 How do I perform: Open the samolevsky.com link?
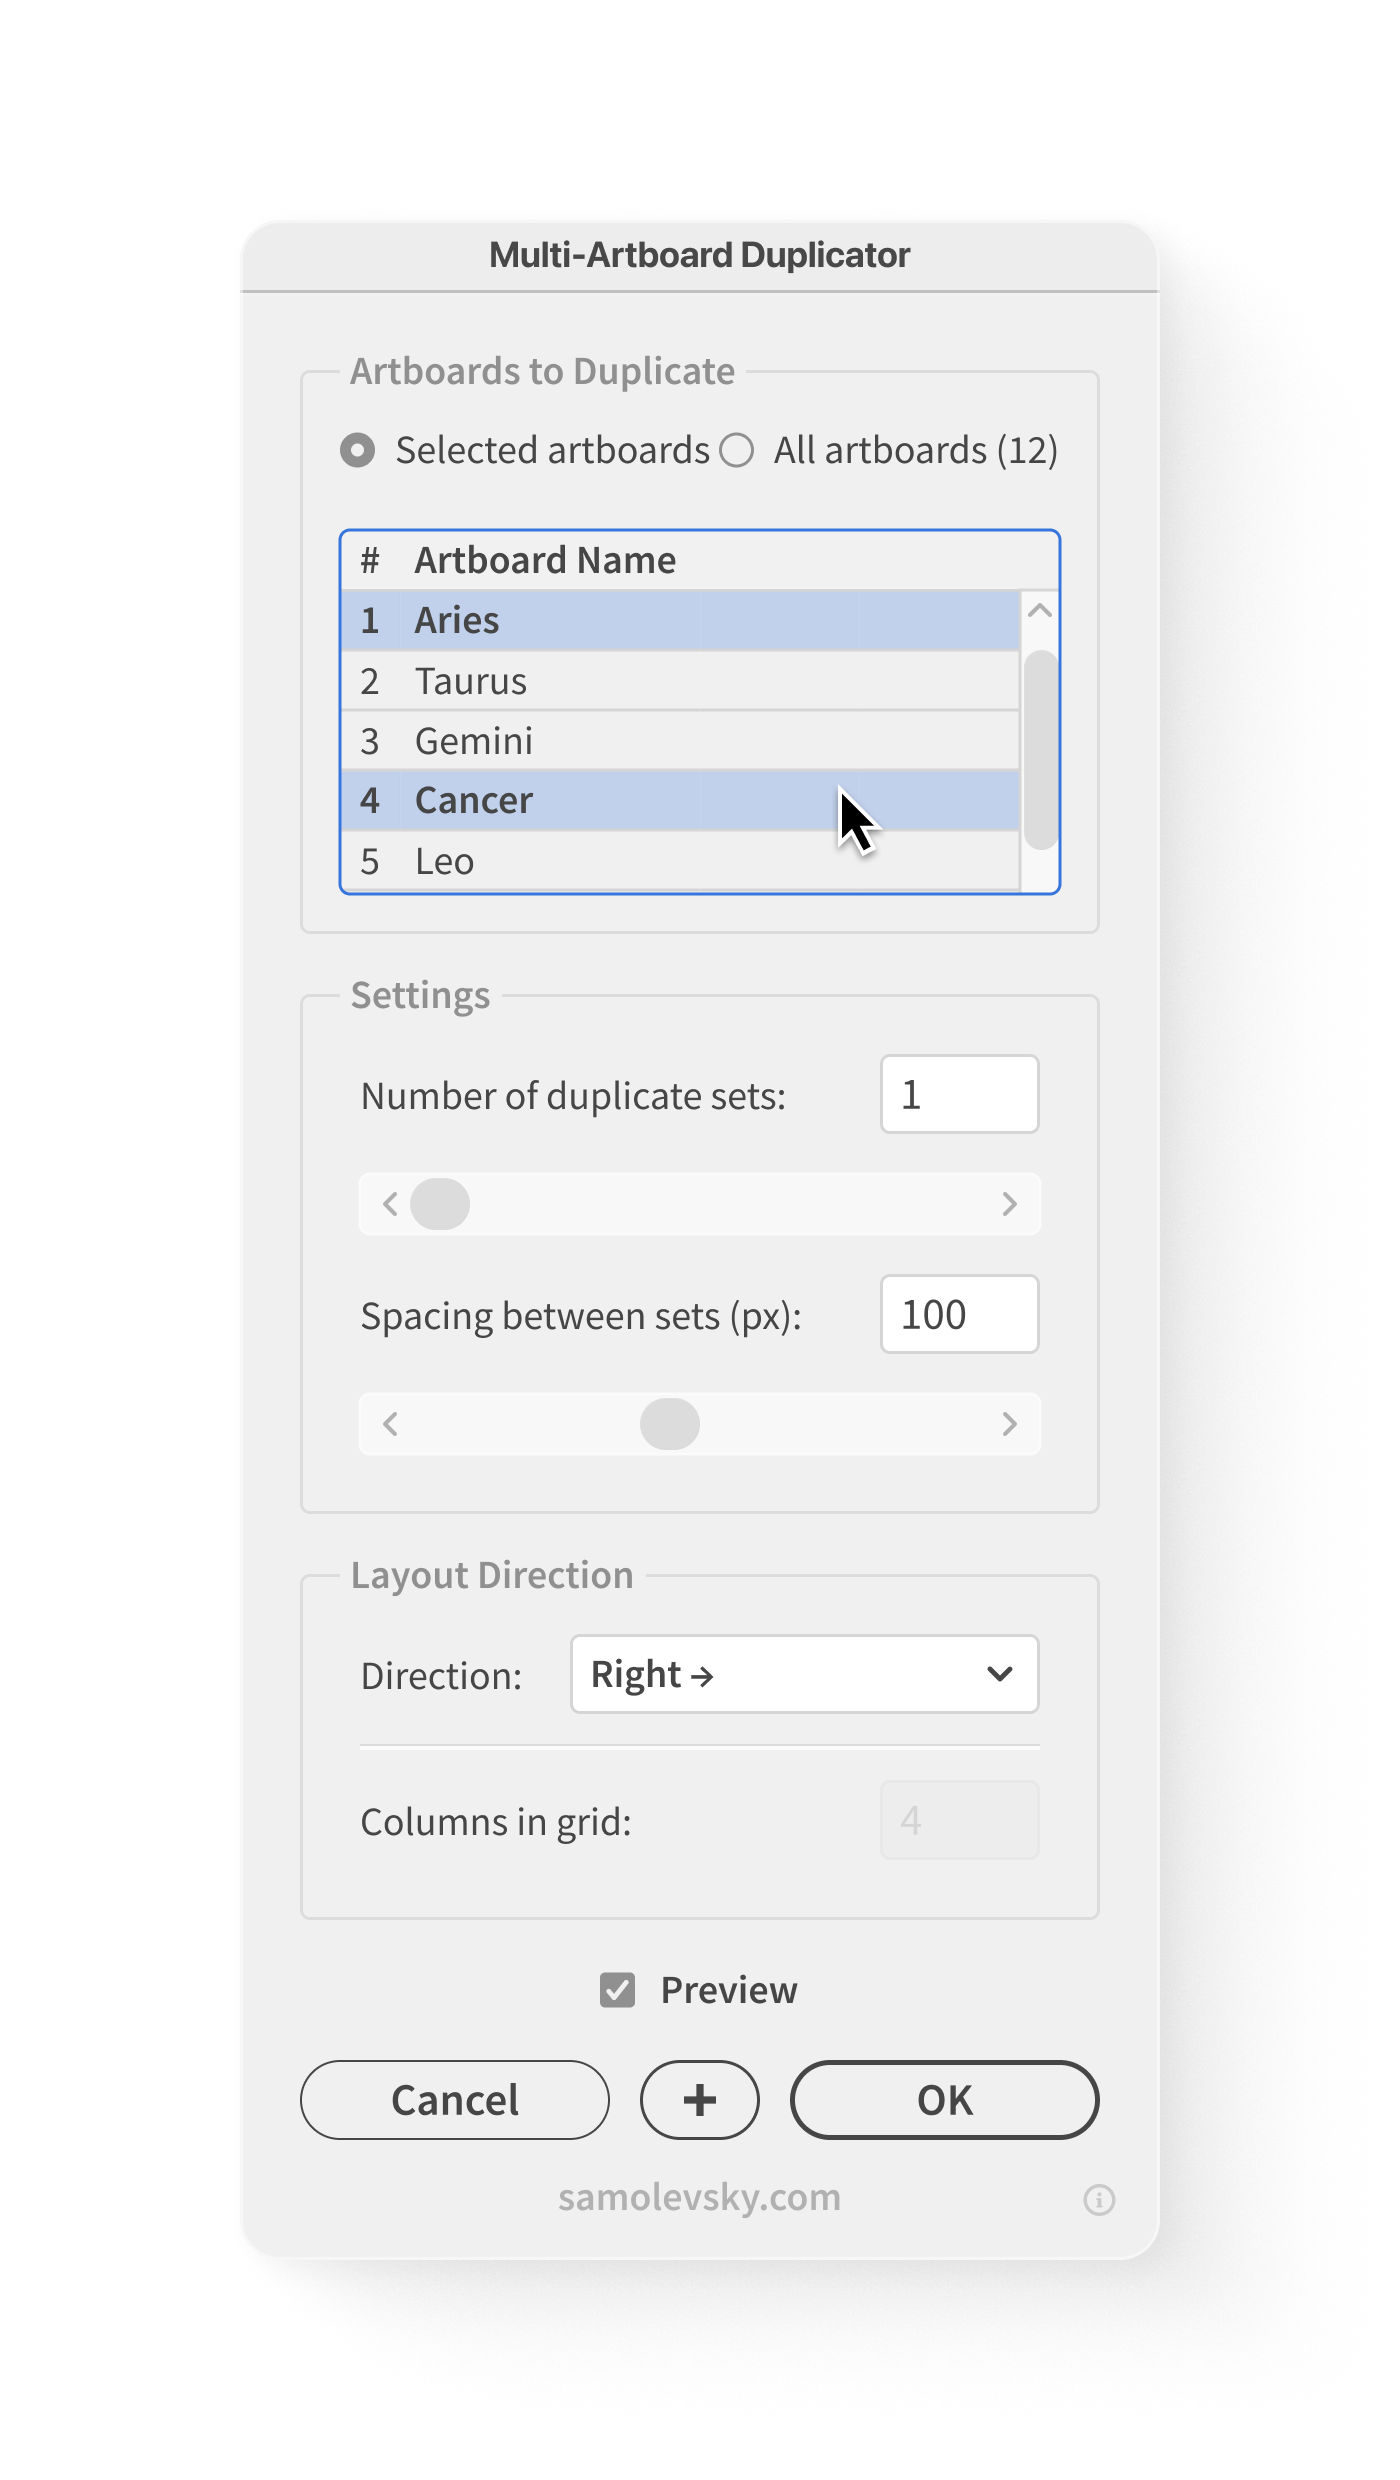tap(699, 2198)
